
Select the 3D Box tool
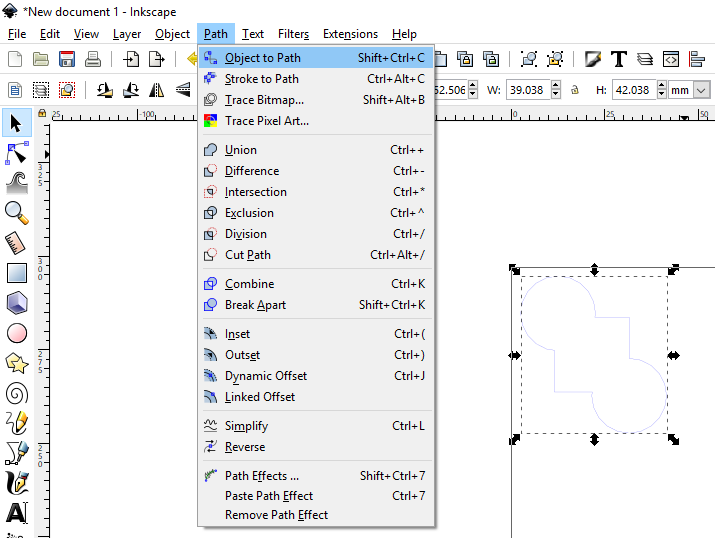tap(16, 303)
